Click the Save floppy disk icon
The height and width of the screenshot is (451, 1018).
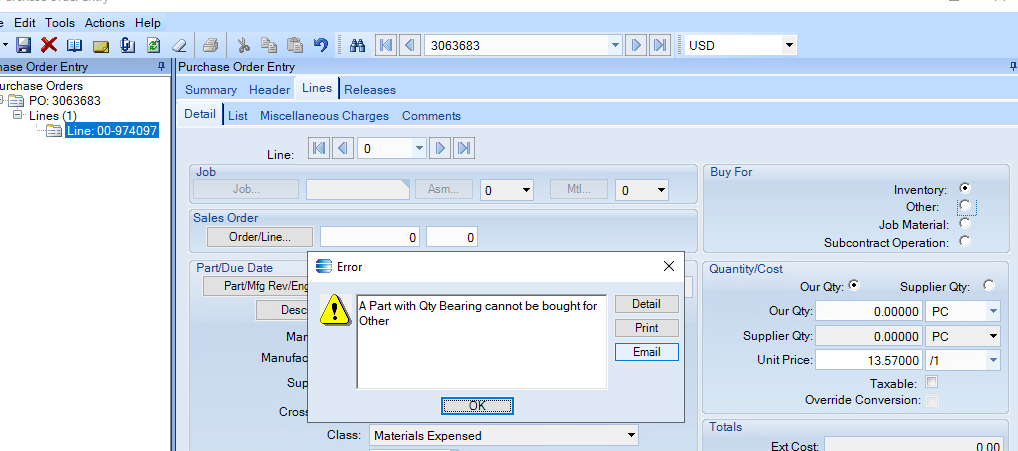(x=23, y=45)
